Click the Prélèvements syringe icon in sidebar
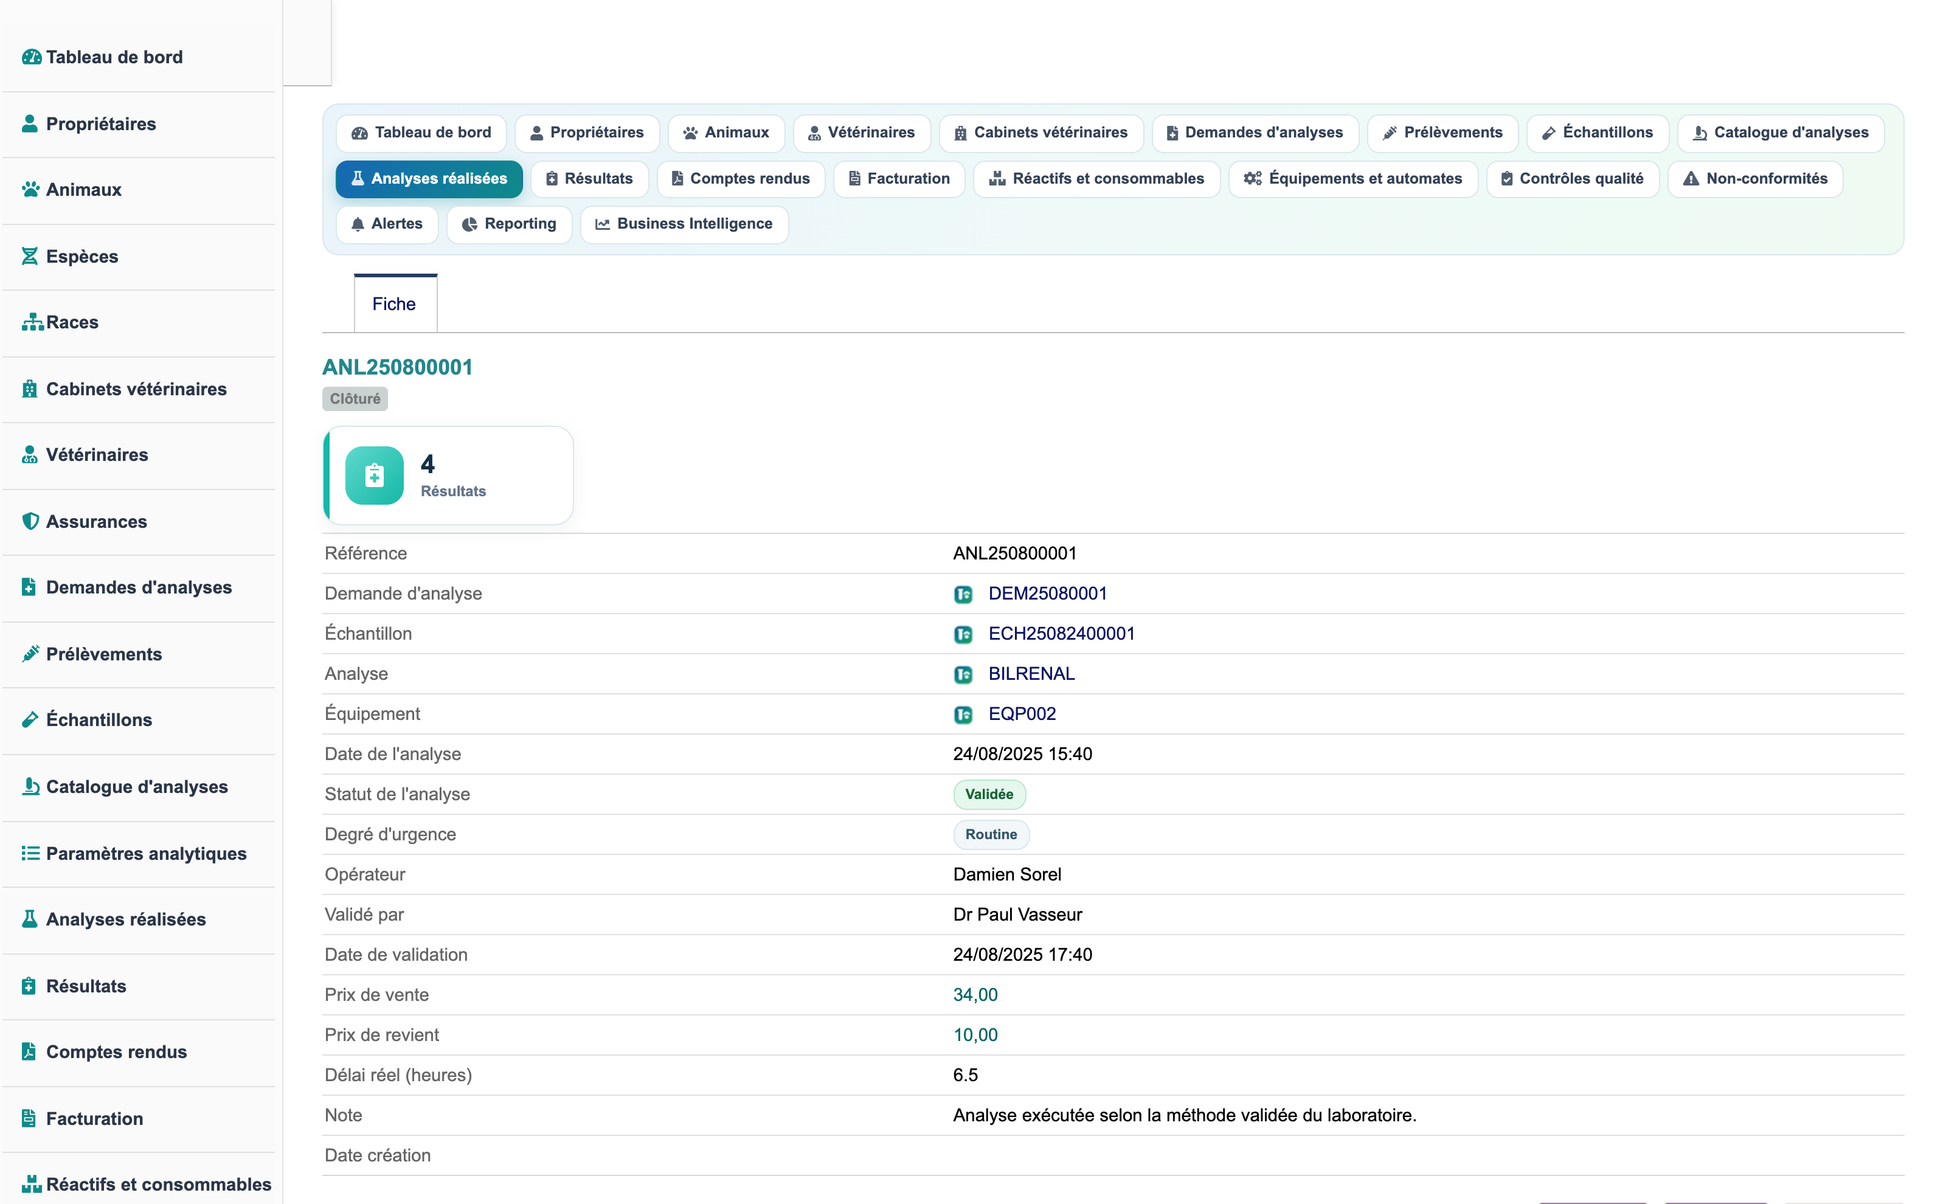Image resolution: width=1946 pixels, height=1204 pixels. click(30, 654)
